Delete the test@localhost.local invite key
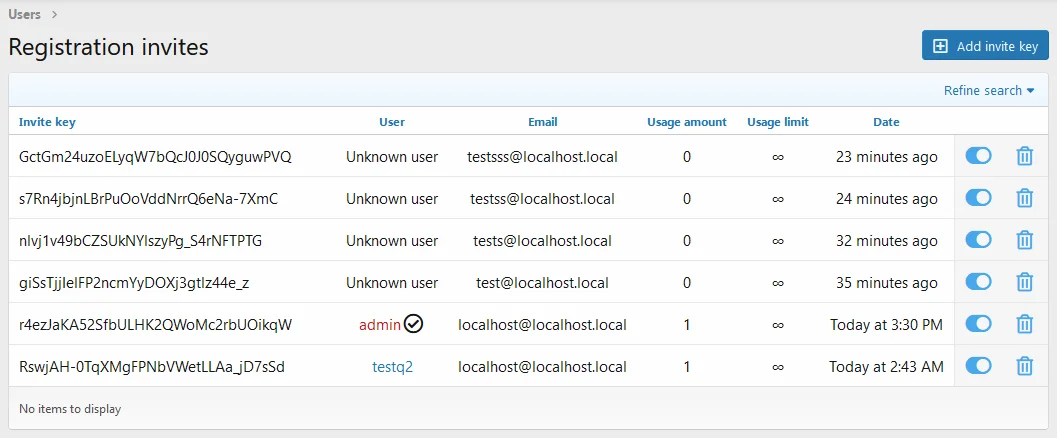The width and height of the screenshot is (1057, 438). coord(1024,283)
